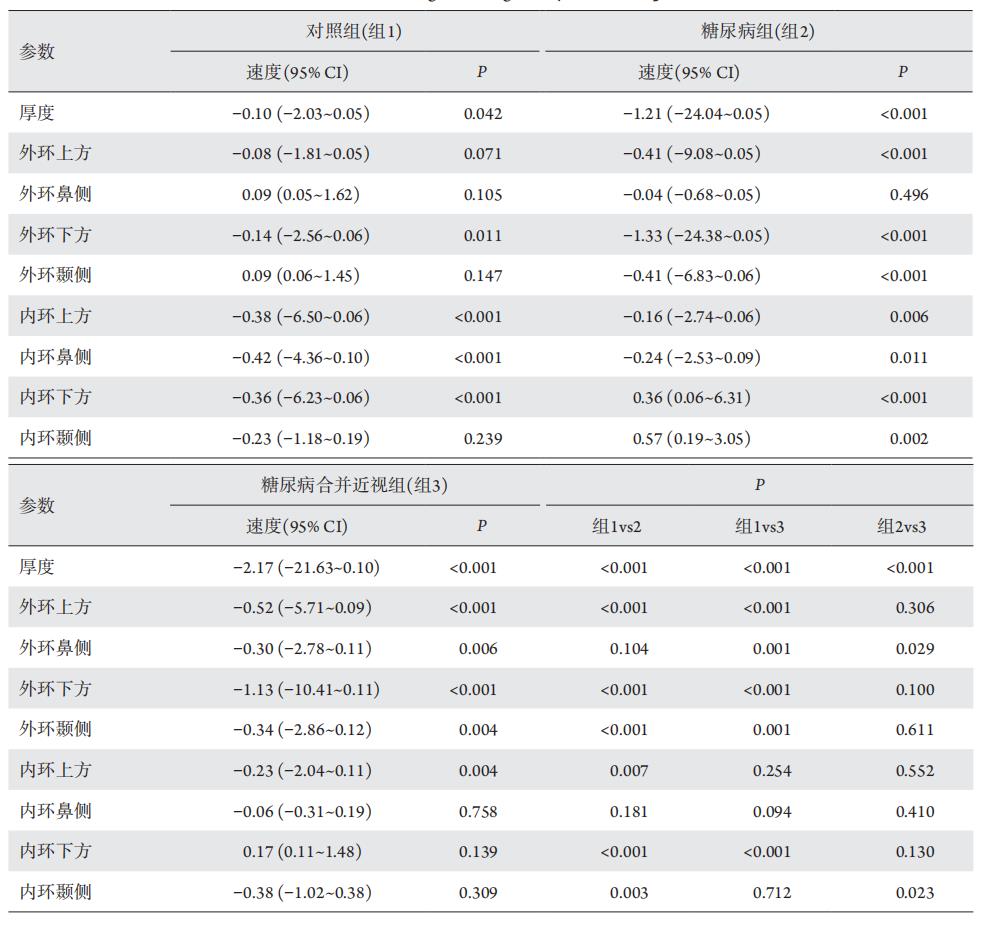Viewport: 981px width, 930px height.
Task: Click the cell −1.33 (−24.38~0.05)
Action: pos(695,236)
